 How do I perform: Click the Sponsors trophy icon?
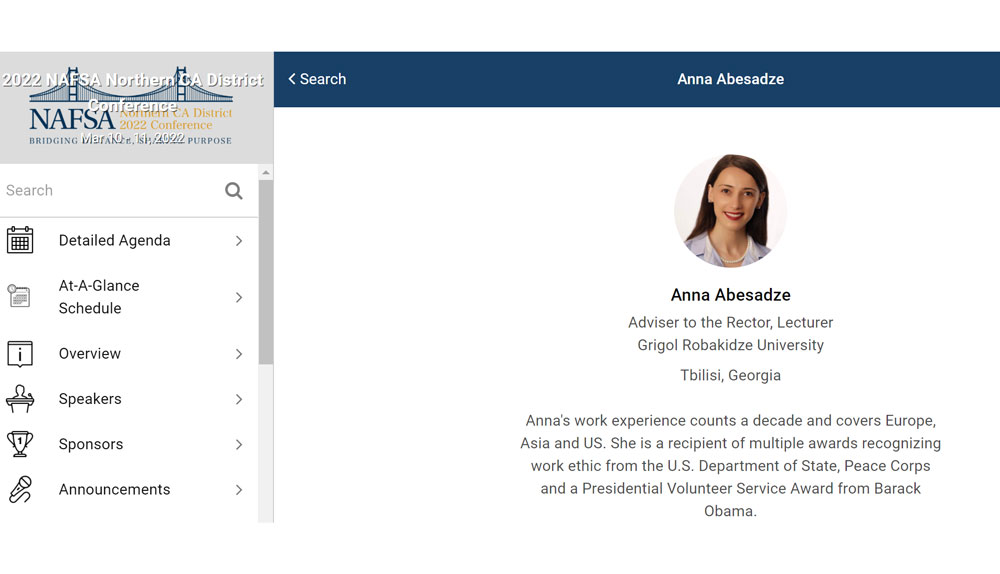20,444
